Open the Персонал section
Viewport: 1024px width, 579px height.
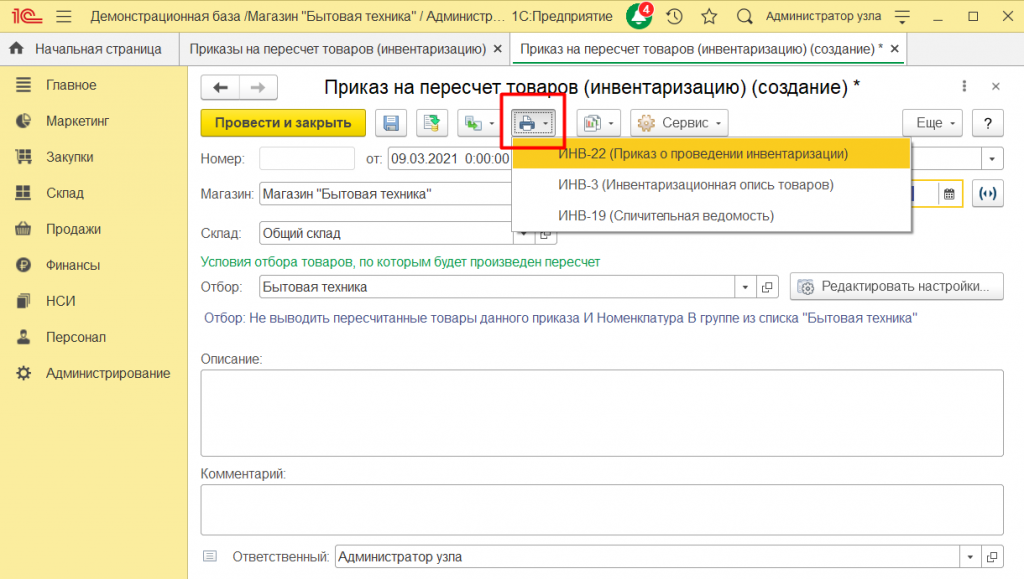(x=75, y=337)
